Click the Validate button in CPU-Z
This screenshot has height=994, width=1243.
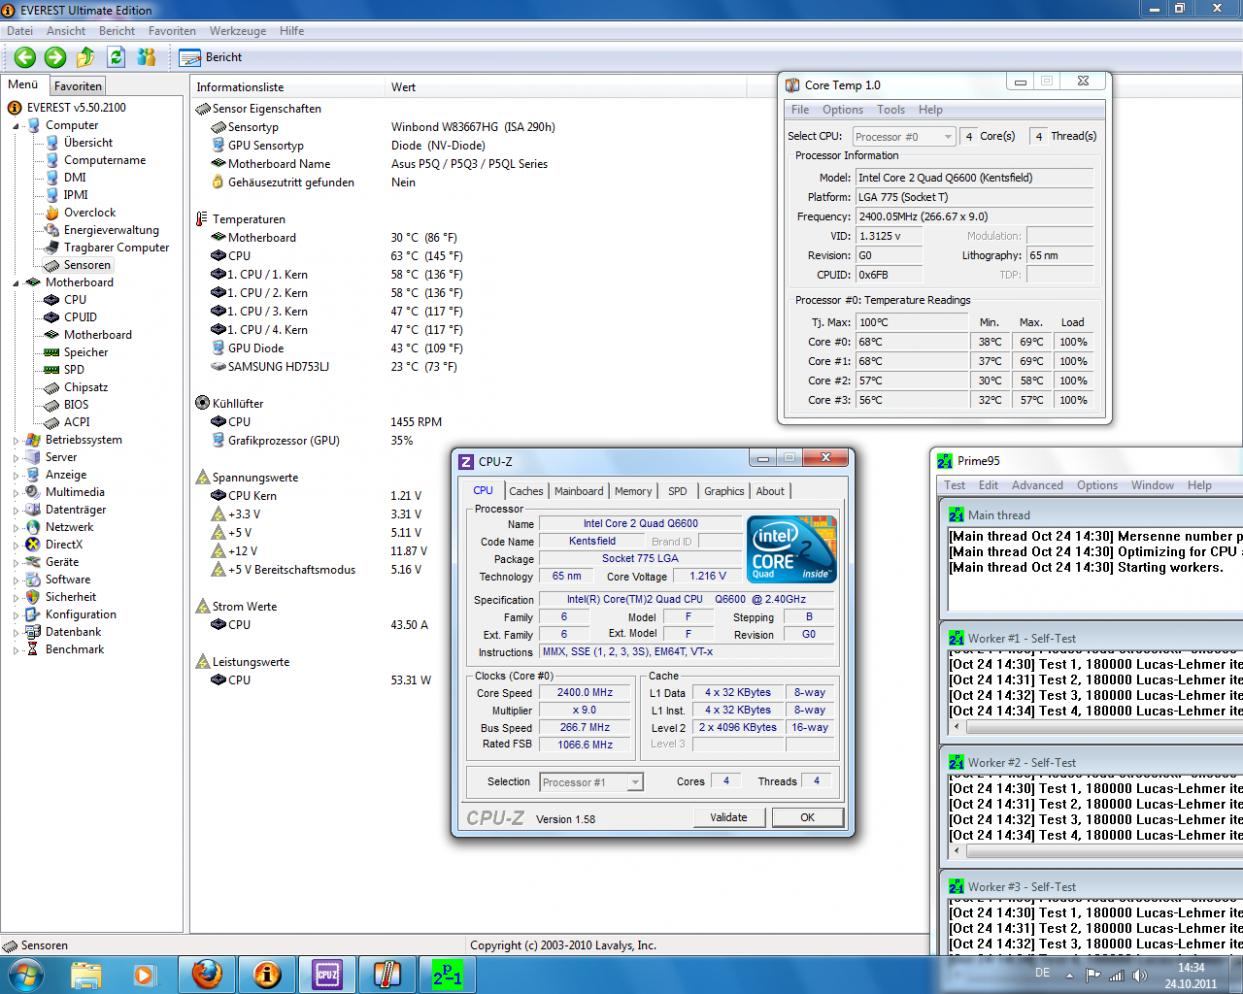coord(728,817)
